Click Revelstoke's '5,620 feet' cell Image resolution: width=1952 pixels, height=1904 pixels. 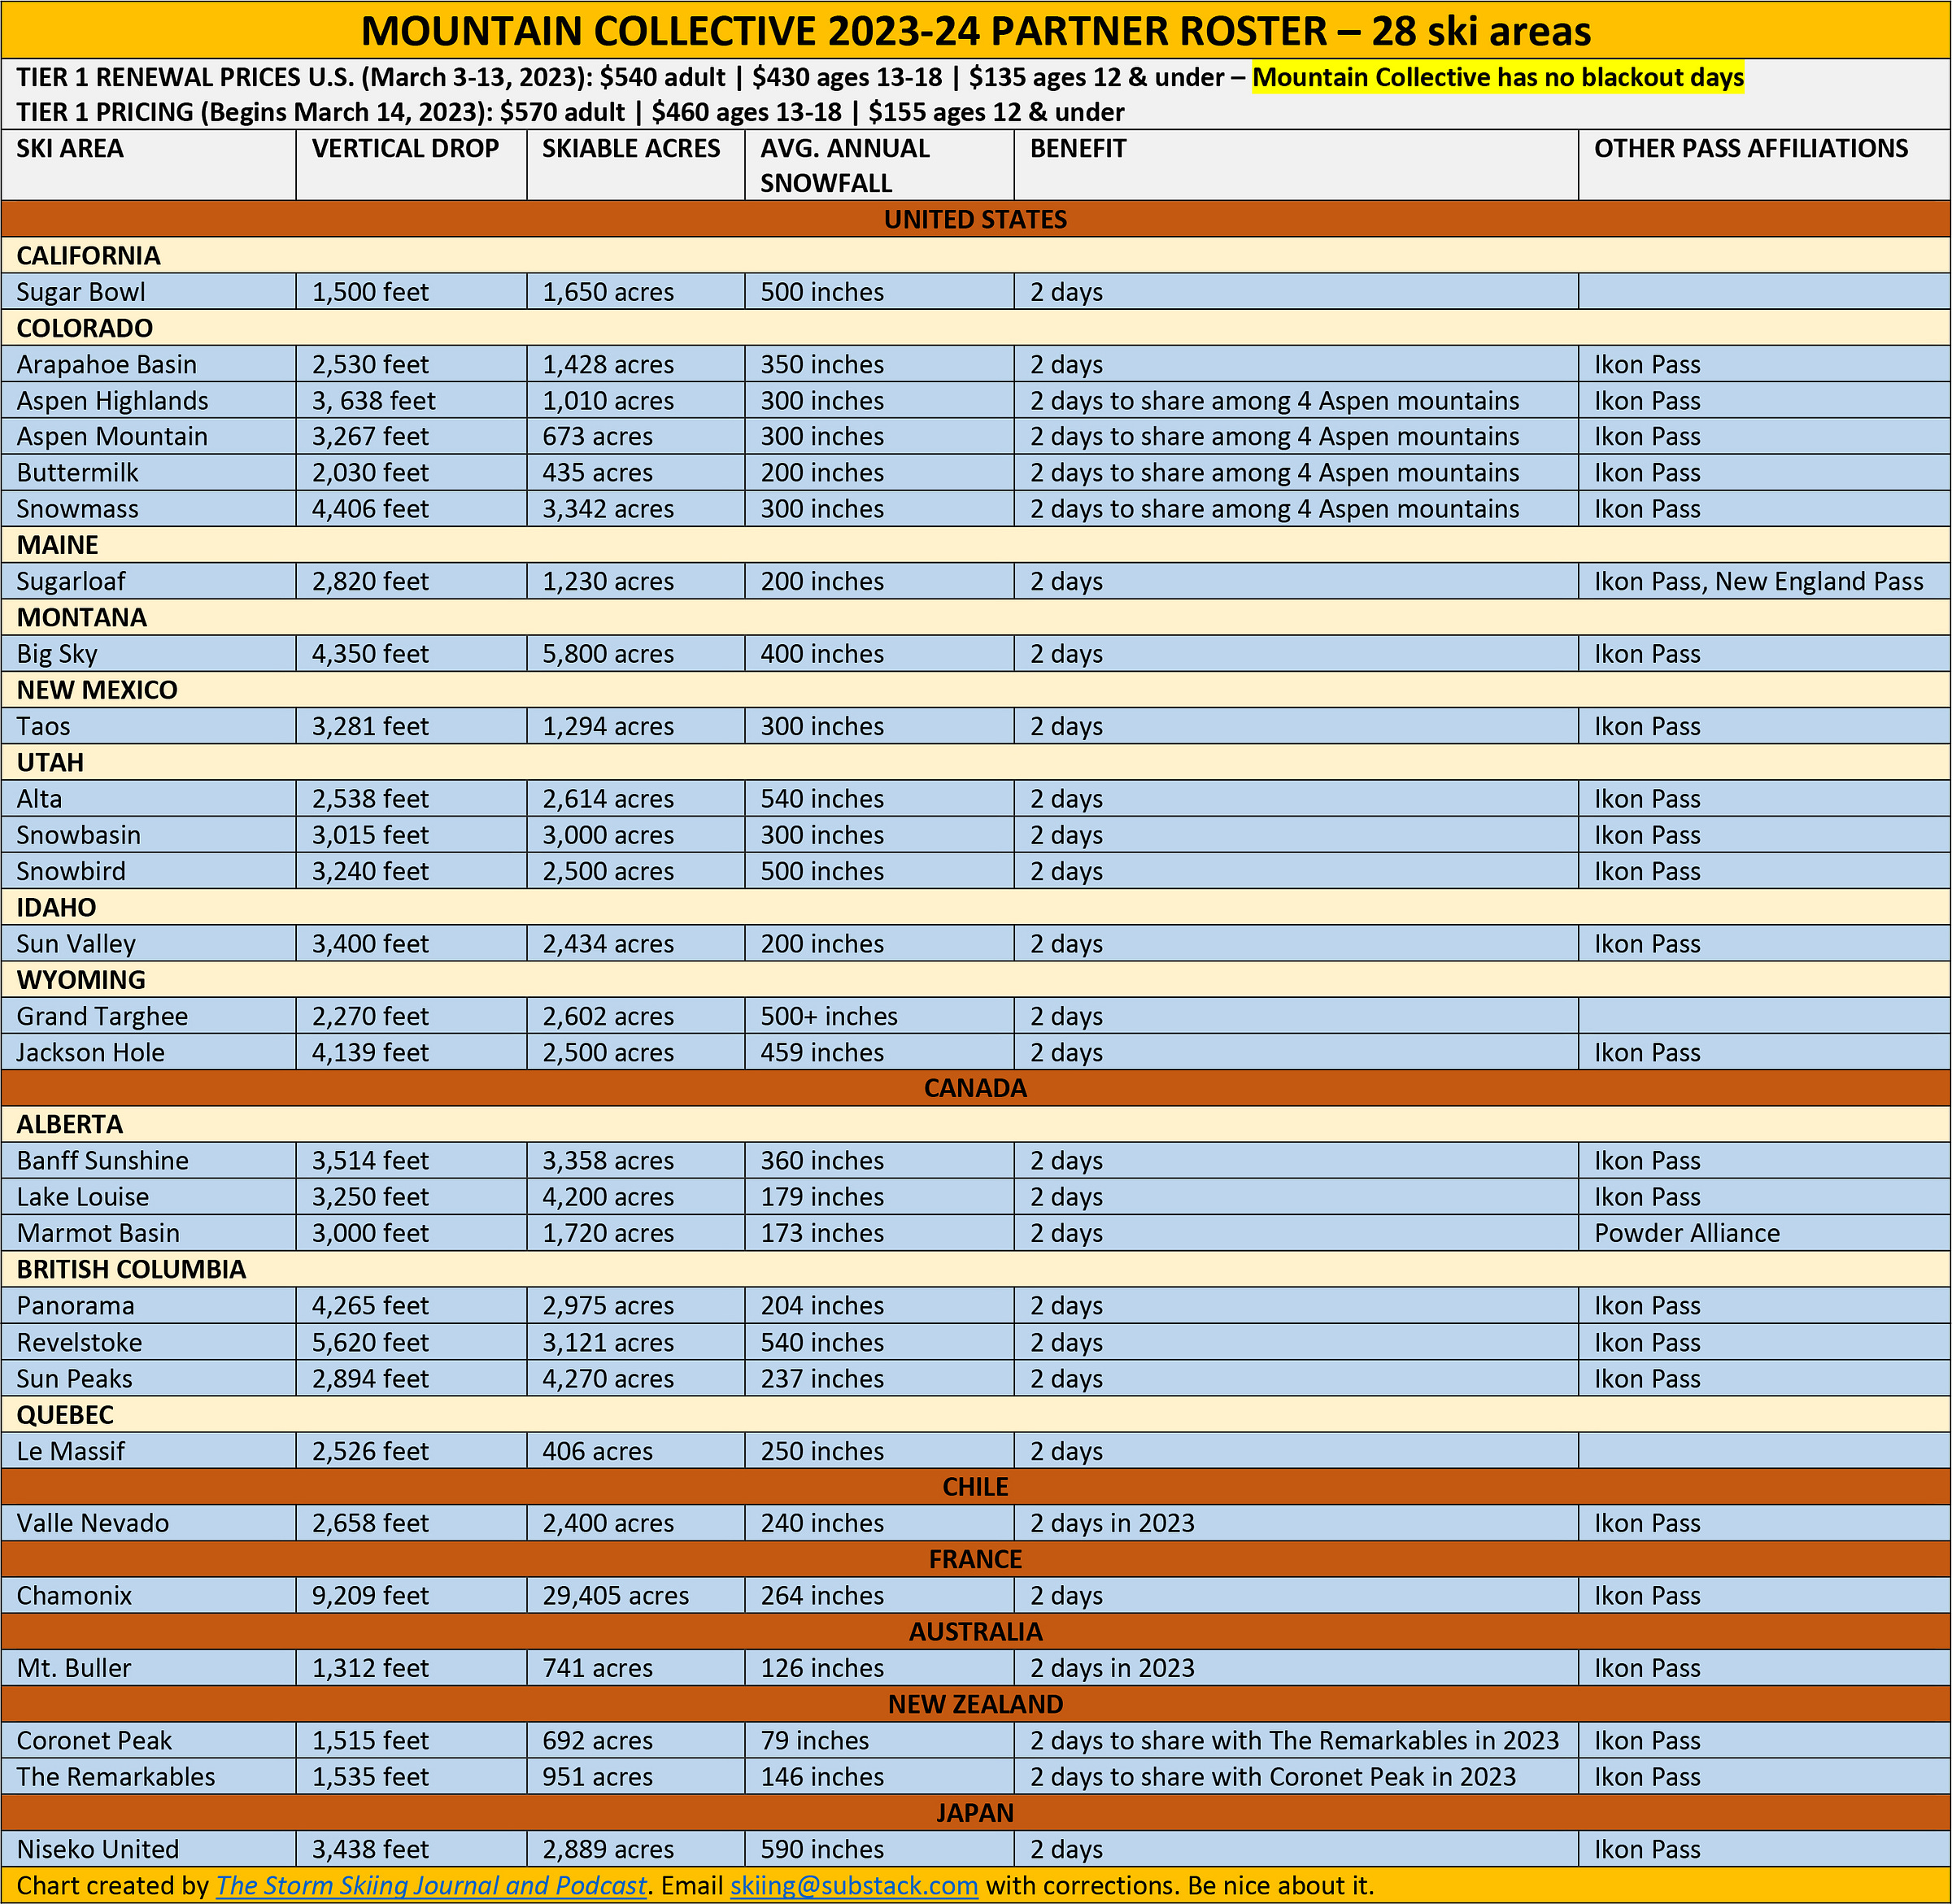pos(411,1342)
